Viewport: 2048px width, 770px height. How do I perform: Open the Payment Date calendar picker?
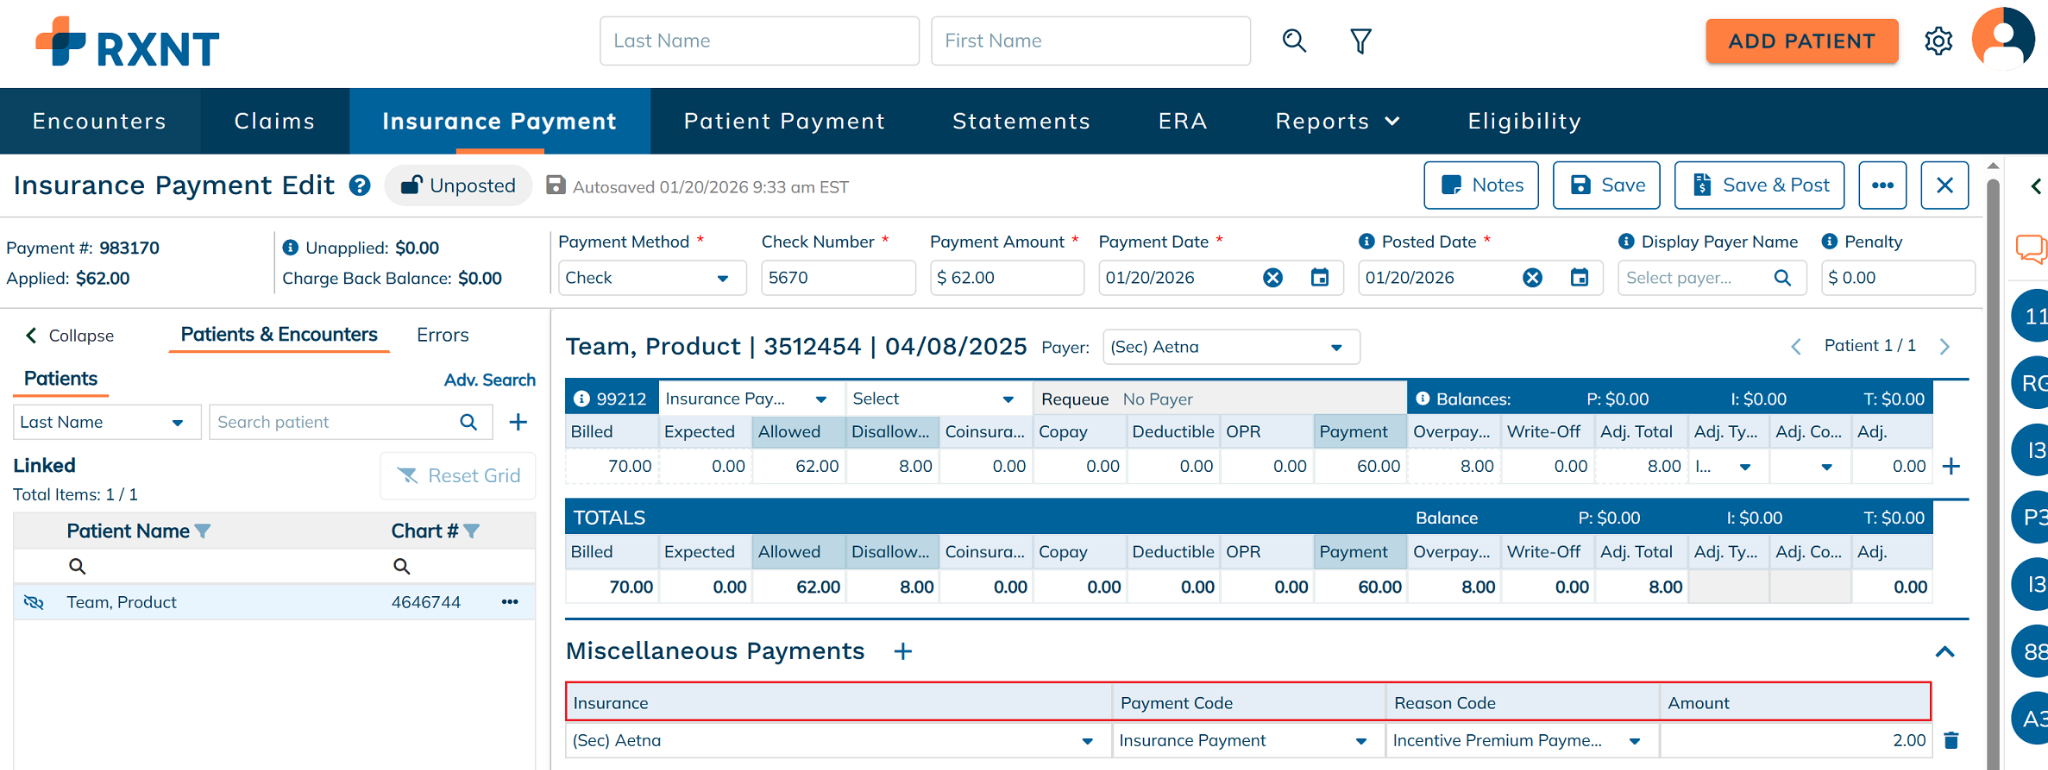point(1320,278)
